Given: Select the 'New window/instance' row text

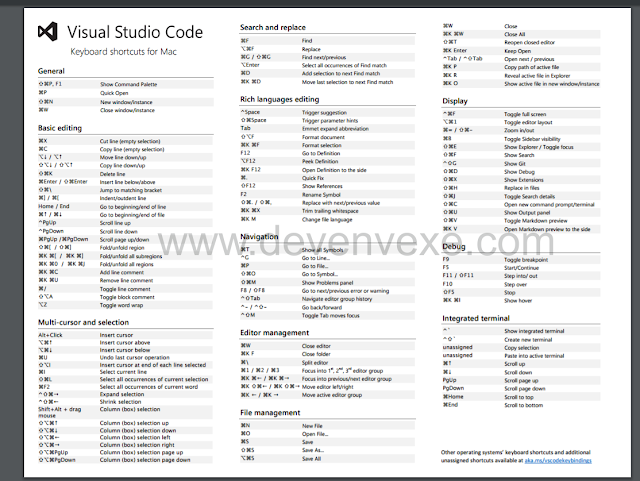Looking at the screenshot, I should point(126,102).
